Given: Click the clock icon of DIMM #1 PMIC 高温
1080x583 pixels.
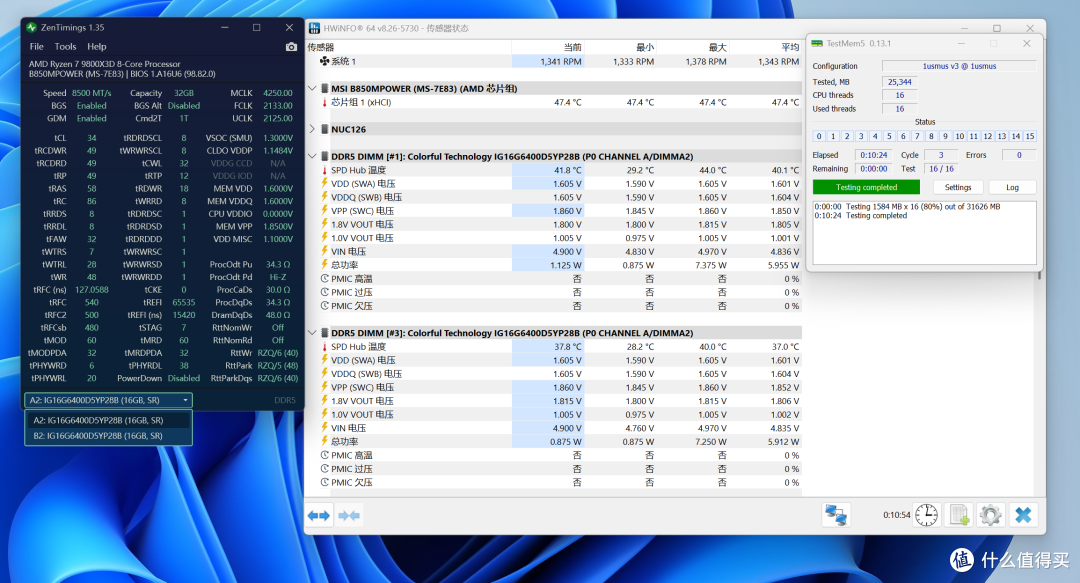Looking at the screenshot, I should (324, 278).
